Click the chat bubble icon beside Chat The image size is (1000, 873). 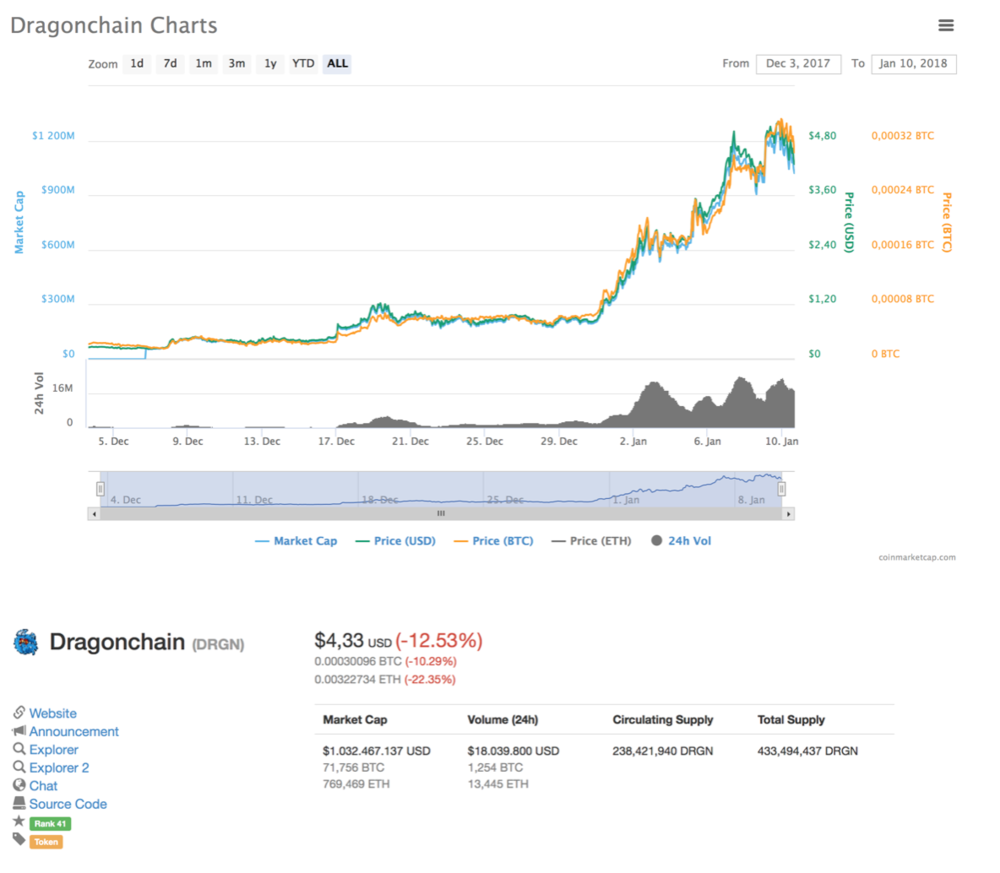(x=19, y=785)
